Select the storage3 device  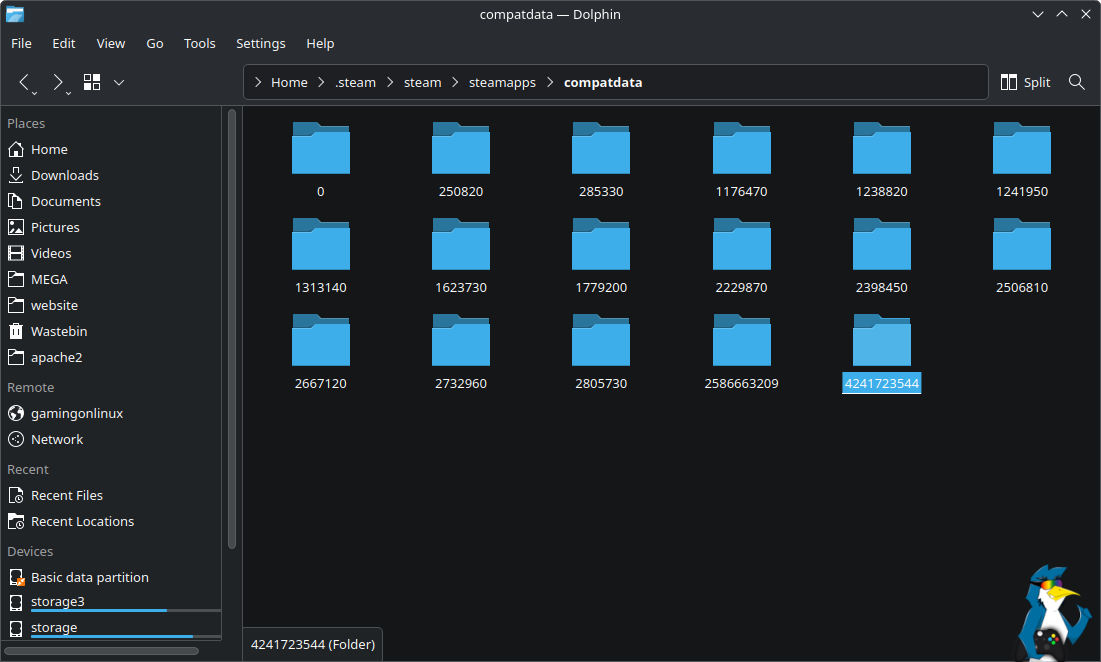click(x=56, y=602)
